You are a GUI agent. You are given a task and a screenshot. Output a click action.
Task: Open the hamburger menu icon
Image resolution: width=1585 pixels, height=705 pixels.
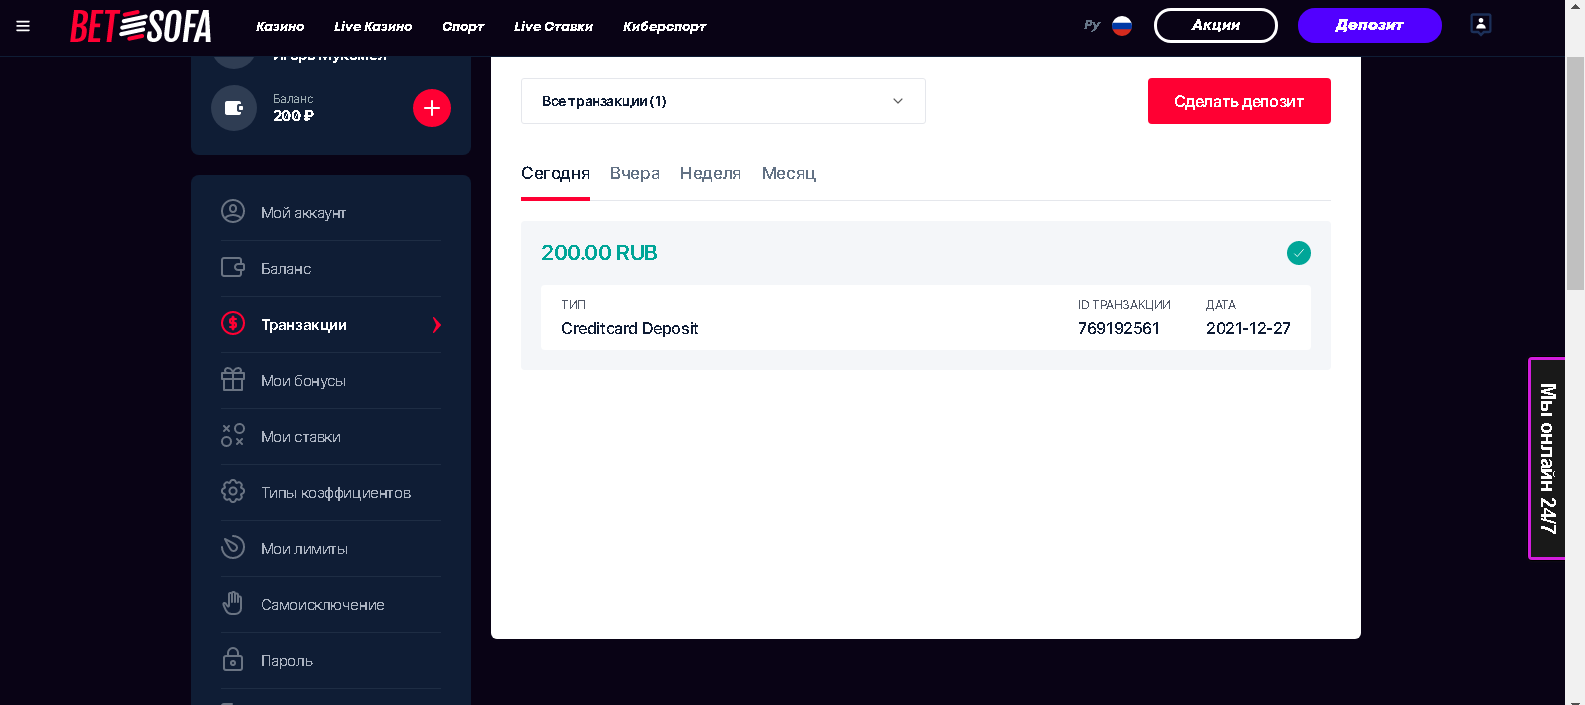23,26
